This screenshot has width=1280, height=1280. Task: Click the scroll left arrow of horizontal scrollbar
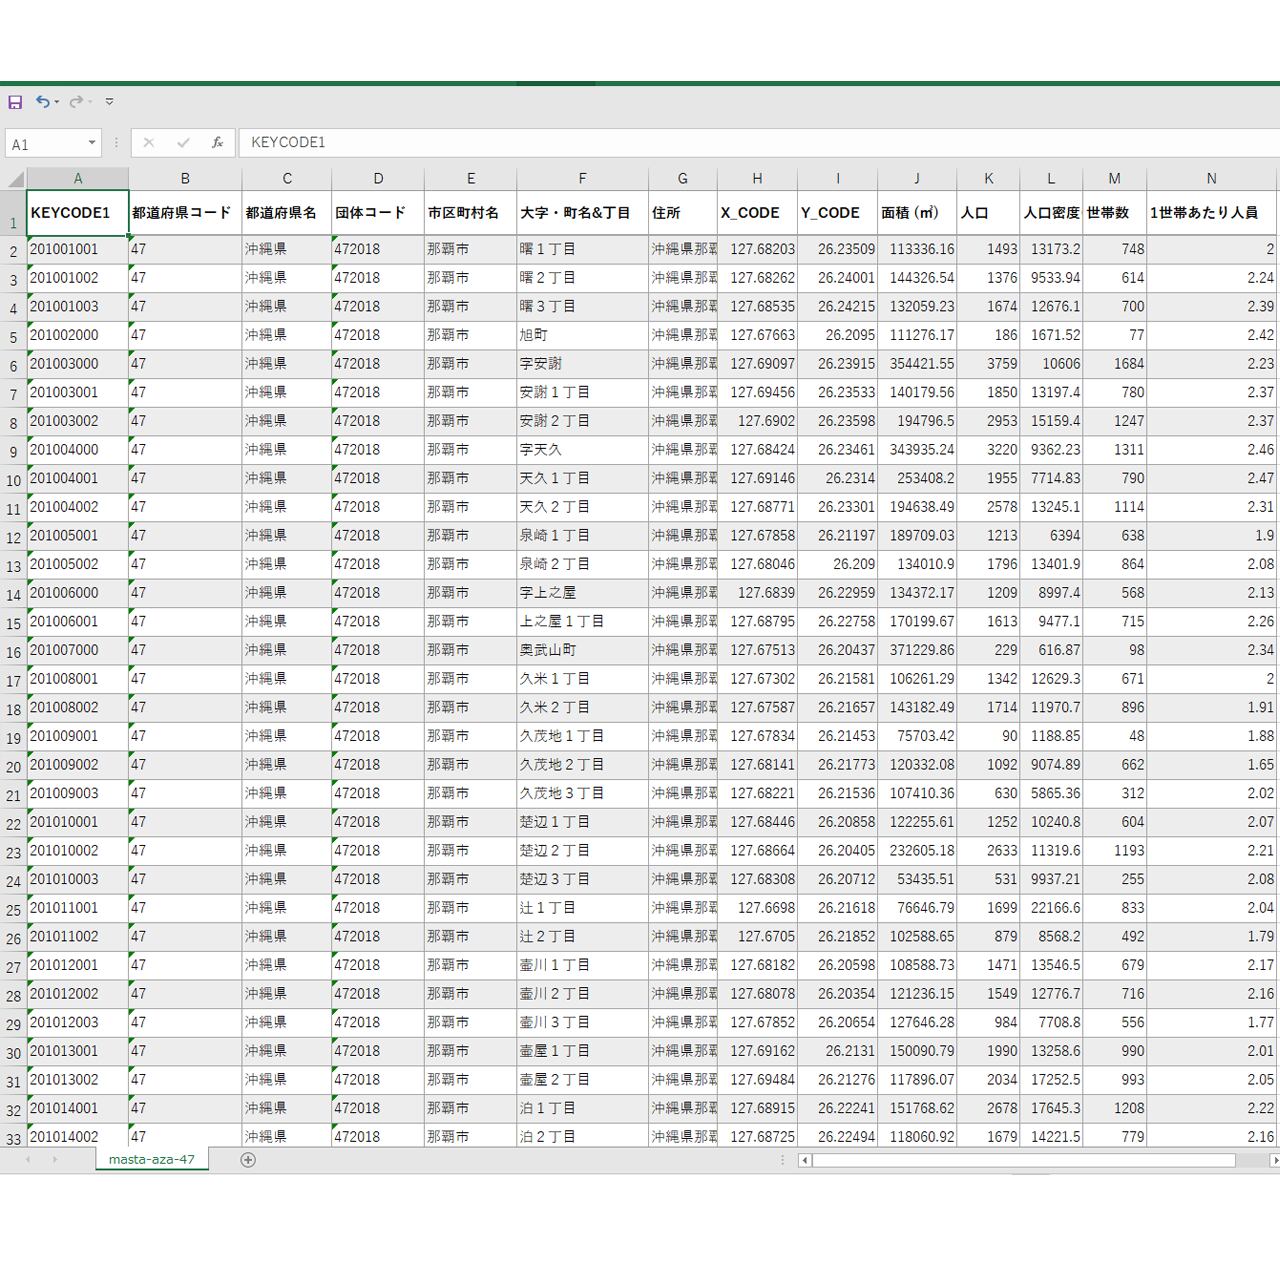(x=805, y=1160)
